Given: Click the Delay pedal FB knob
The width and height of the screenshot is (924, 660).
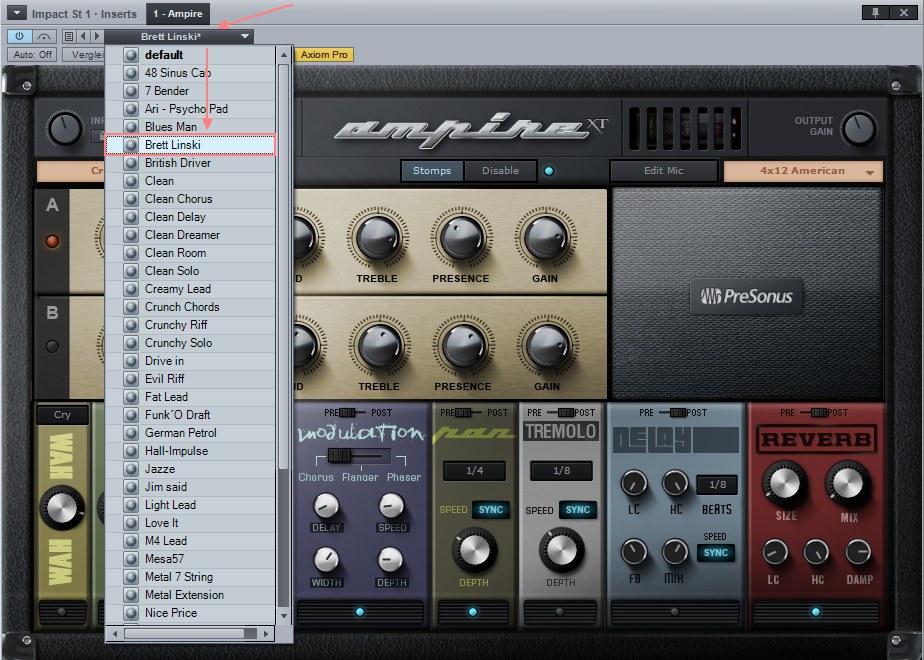Looking at the screenshot, I should click(633, 552).
